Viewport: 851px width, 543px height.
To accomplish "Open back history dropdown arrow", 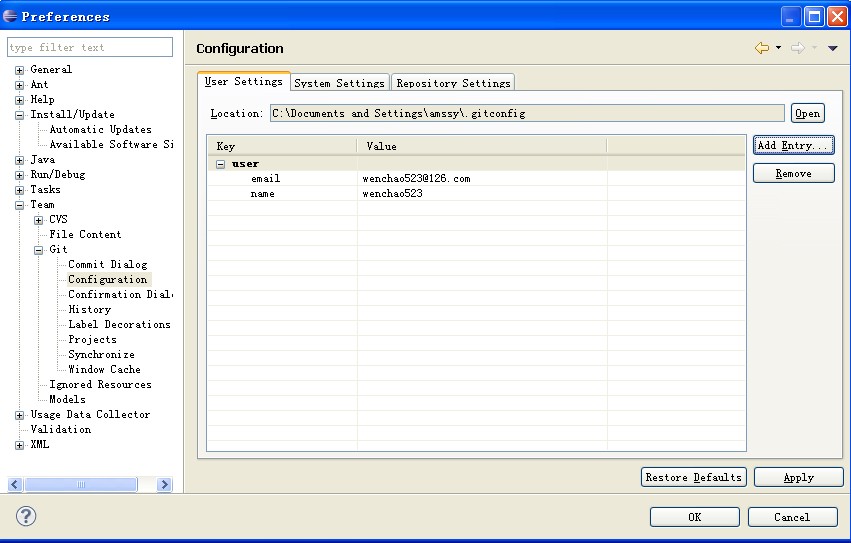I will pyautogui.click(x=778, y=48).
